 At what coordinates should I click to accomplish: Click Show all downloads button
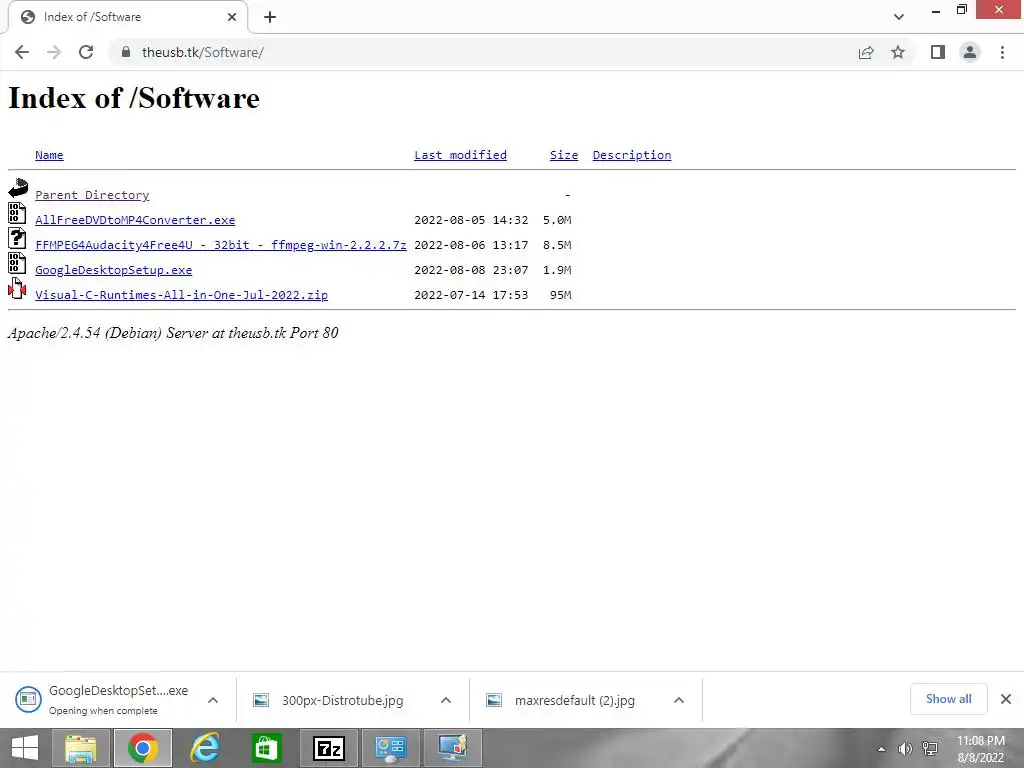tap(948, 699)
